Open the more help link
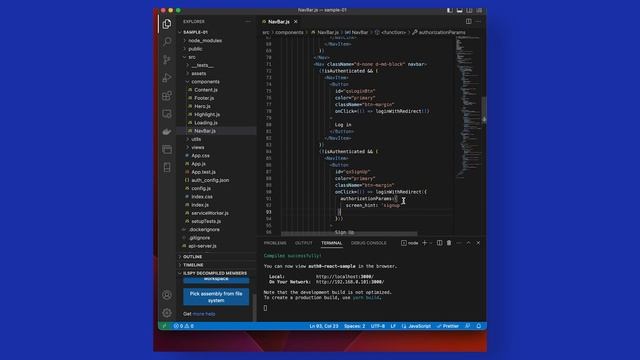Image resolution: width=640 pixels, height=360 pixels. pos(204,314)
